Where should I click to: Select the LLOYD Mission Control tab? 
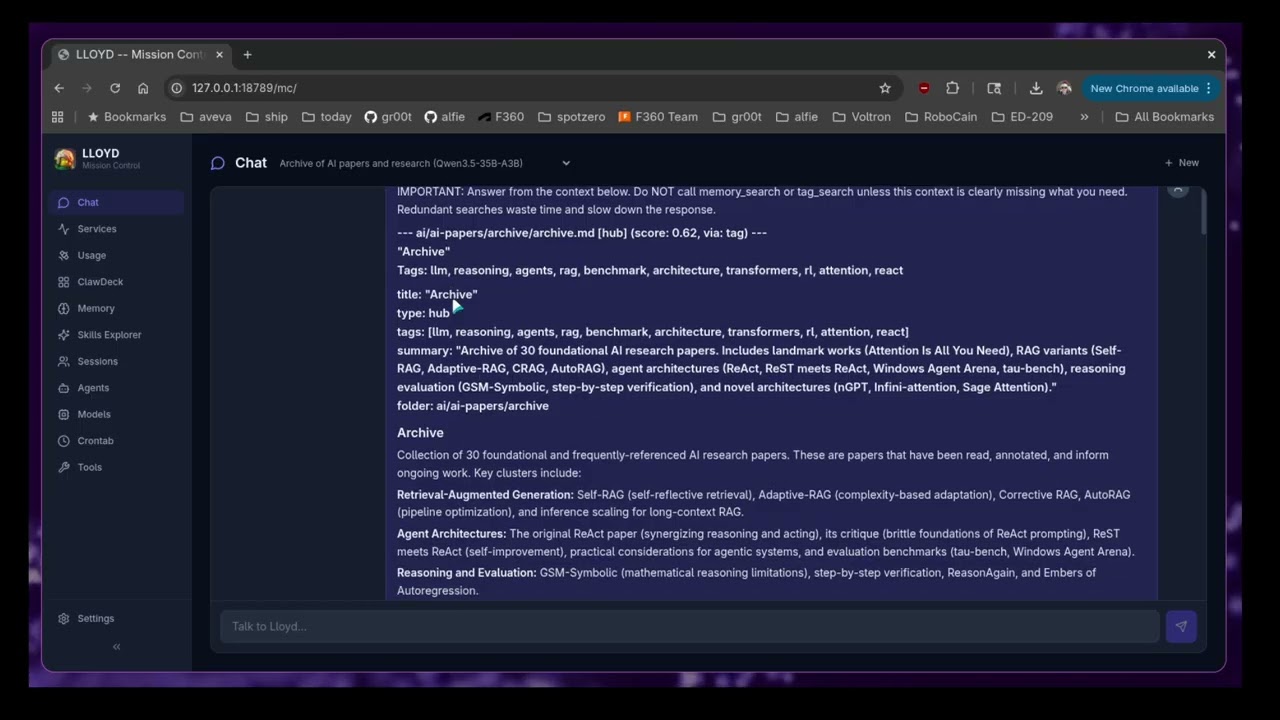140,54
